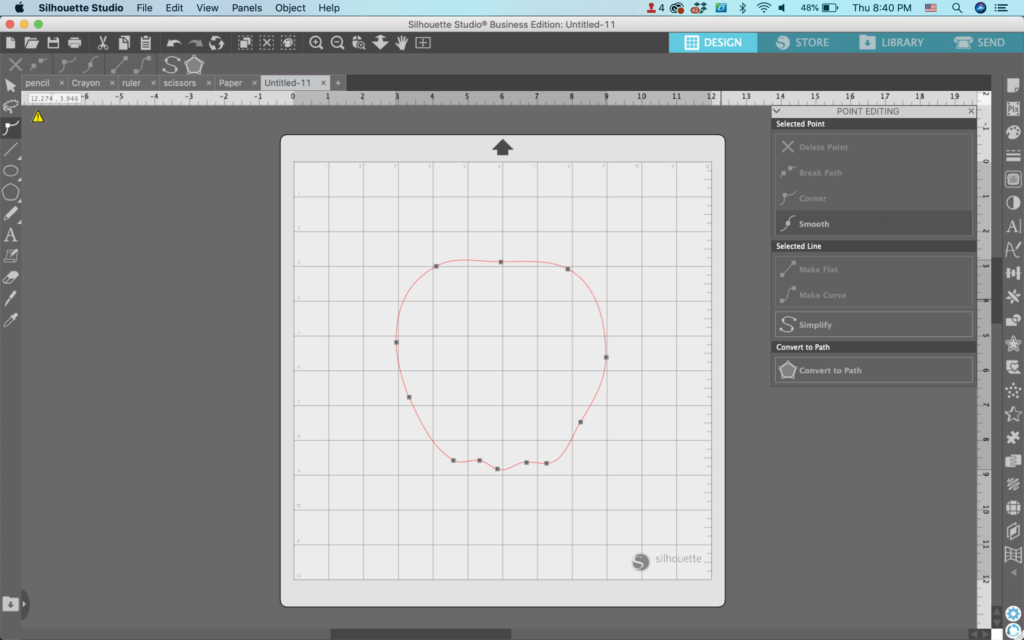
Task: Click the Simplify button in Point Editing
Action: (874, 325)
